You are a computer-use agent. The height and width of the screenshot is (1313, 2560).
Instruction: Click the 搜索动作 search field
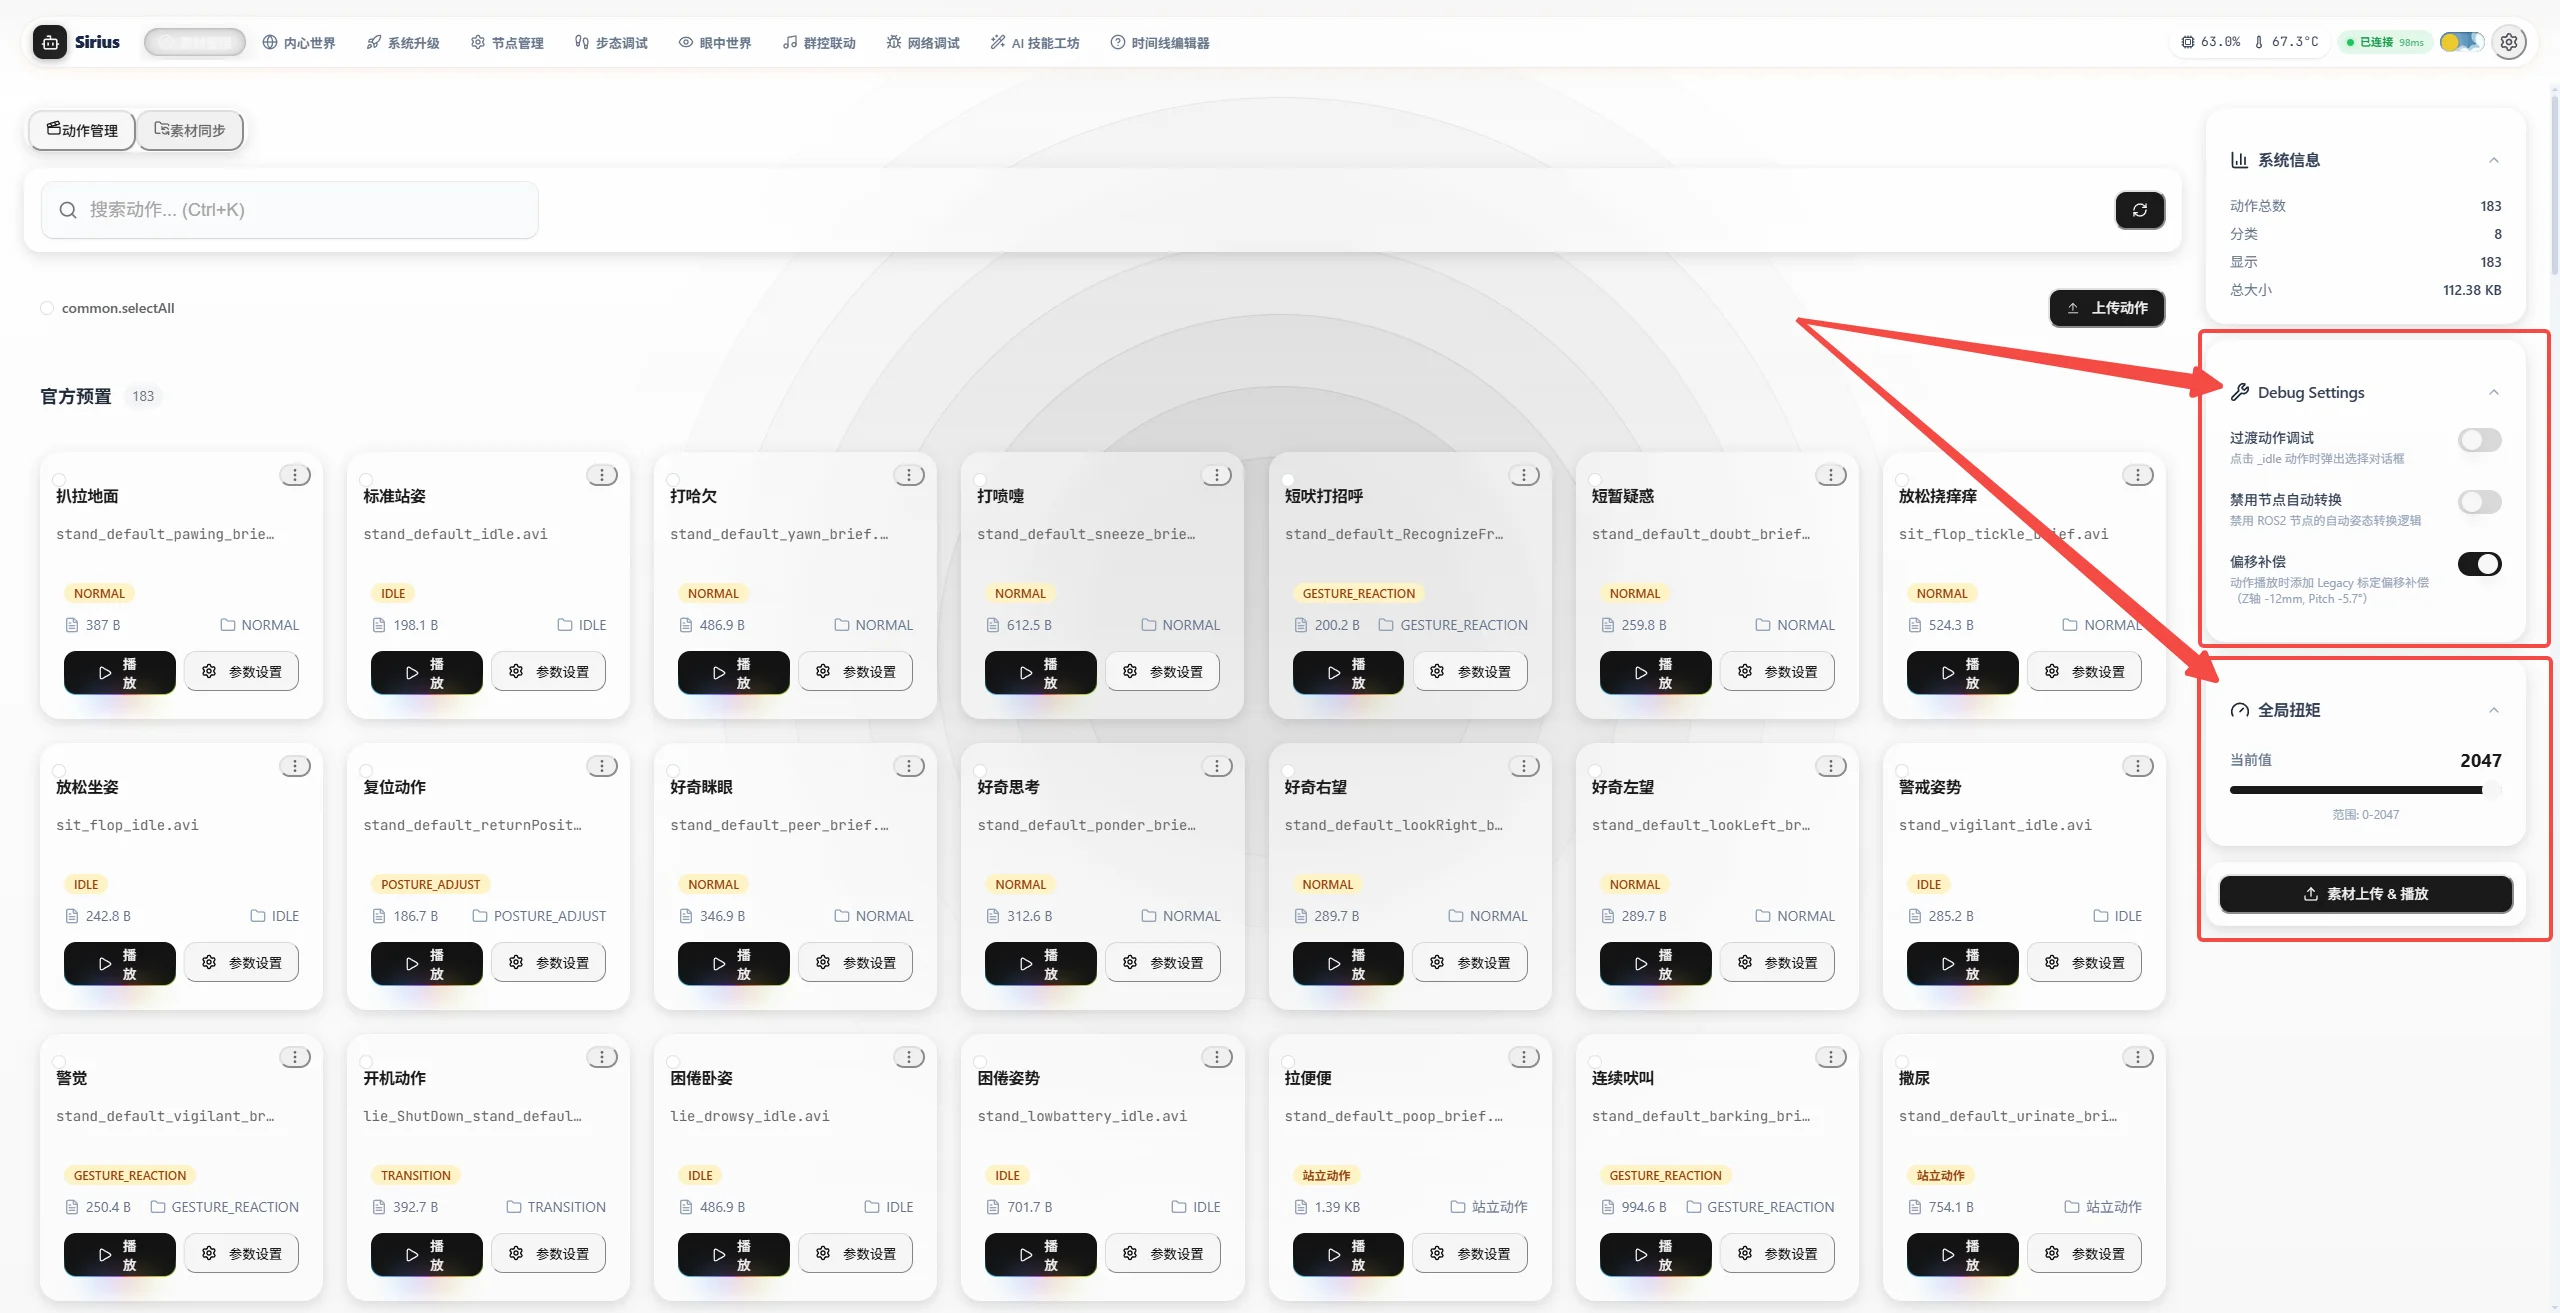pos(290,210)
